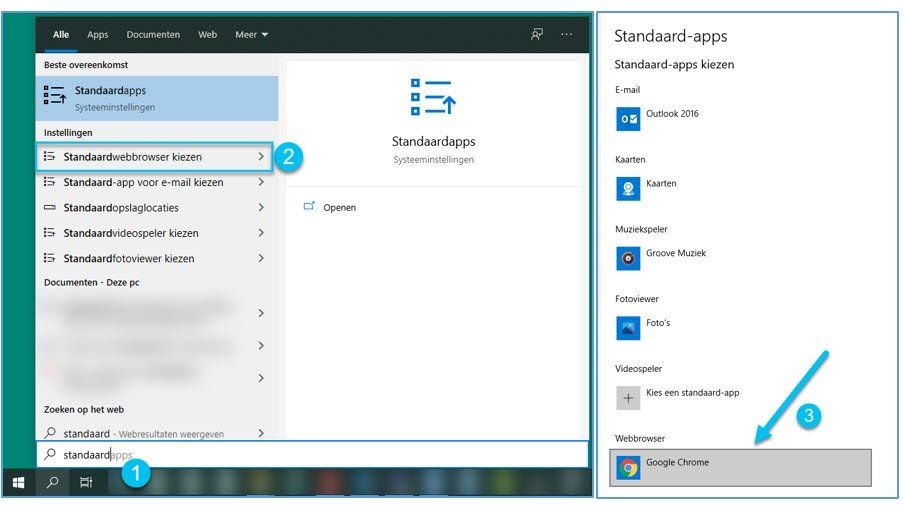Image resolution: width=904 pixels, height=505 pixels.
Task: Click the Groove Muziek icon
Action: click(x=628, y=258)
